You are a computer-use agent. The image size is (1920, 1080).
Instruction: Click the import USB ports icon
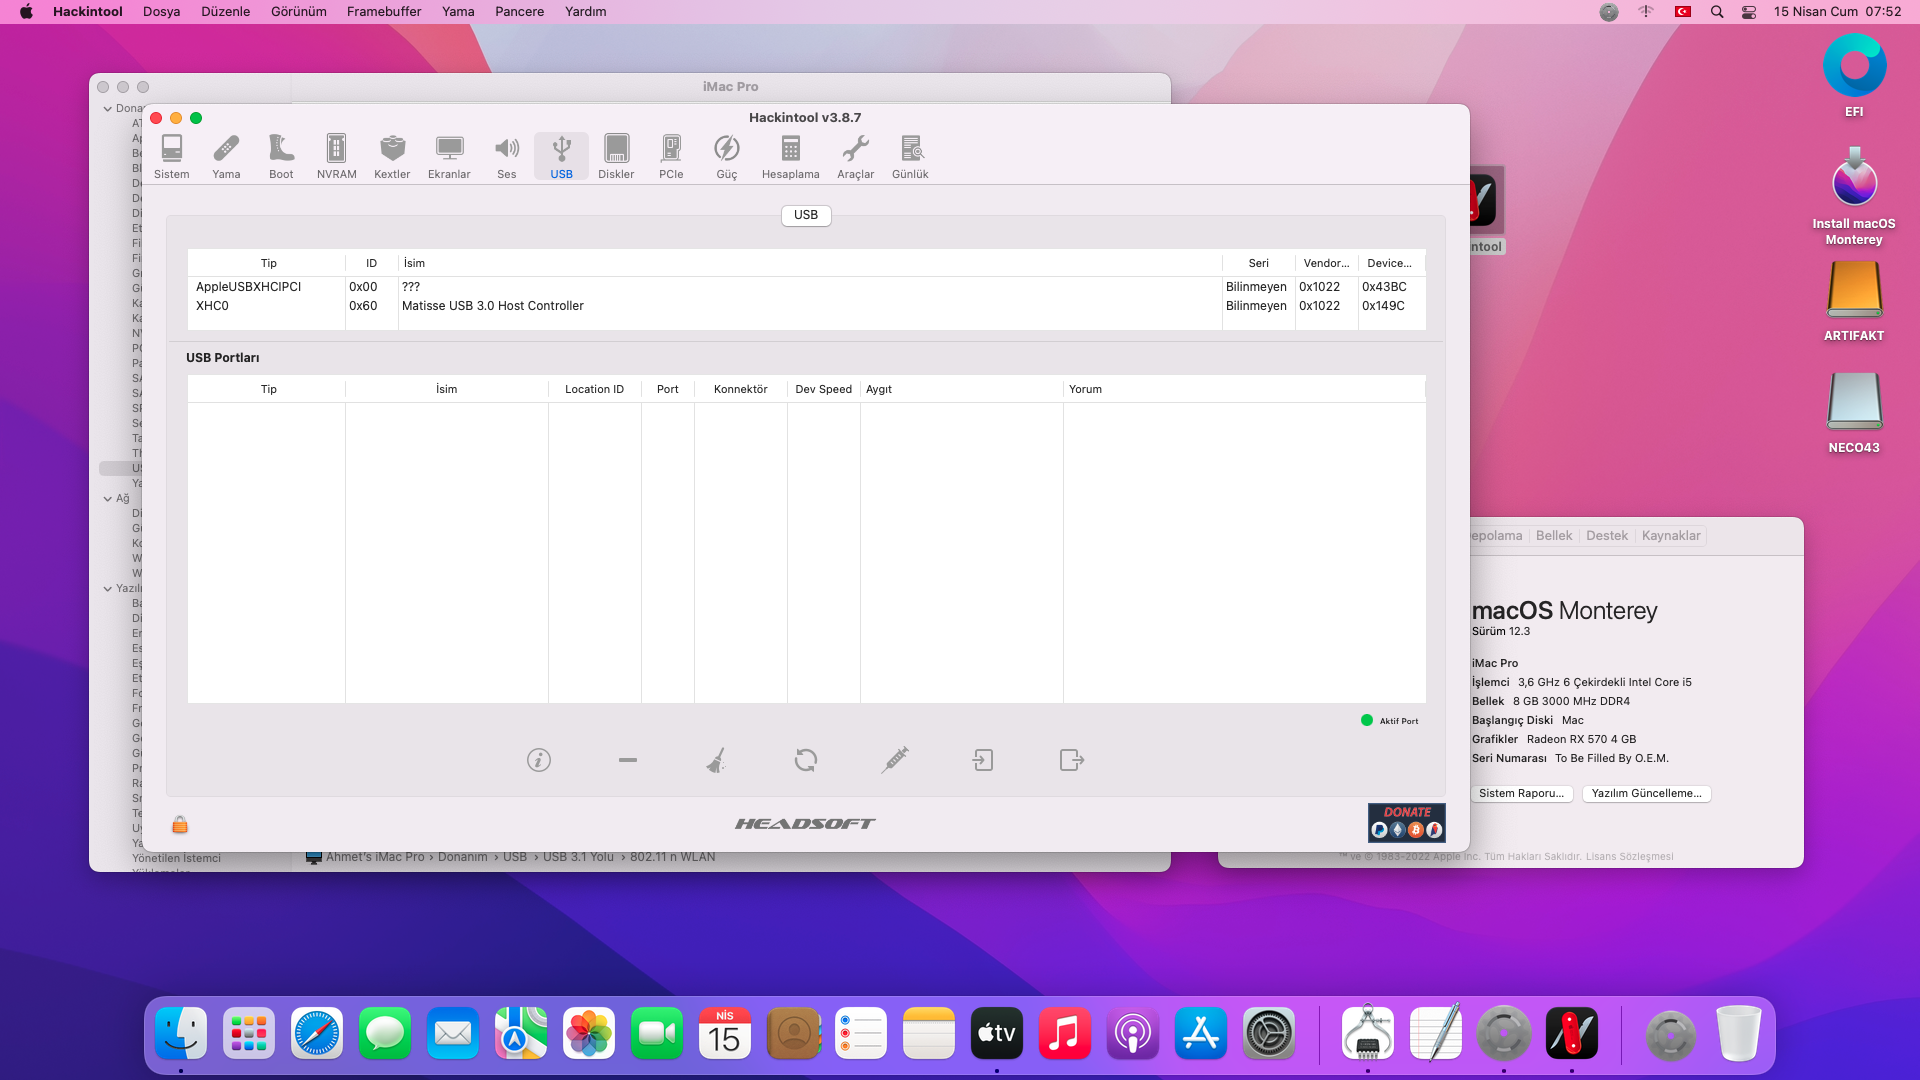(x=983, y=760)
